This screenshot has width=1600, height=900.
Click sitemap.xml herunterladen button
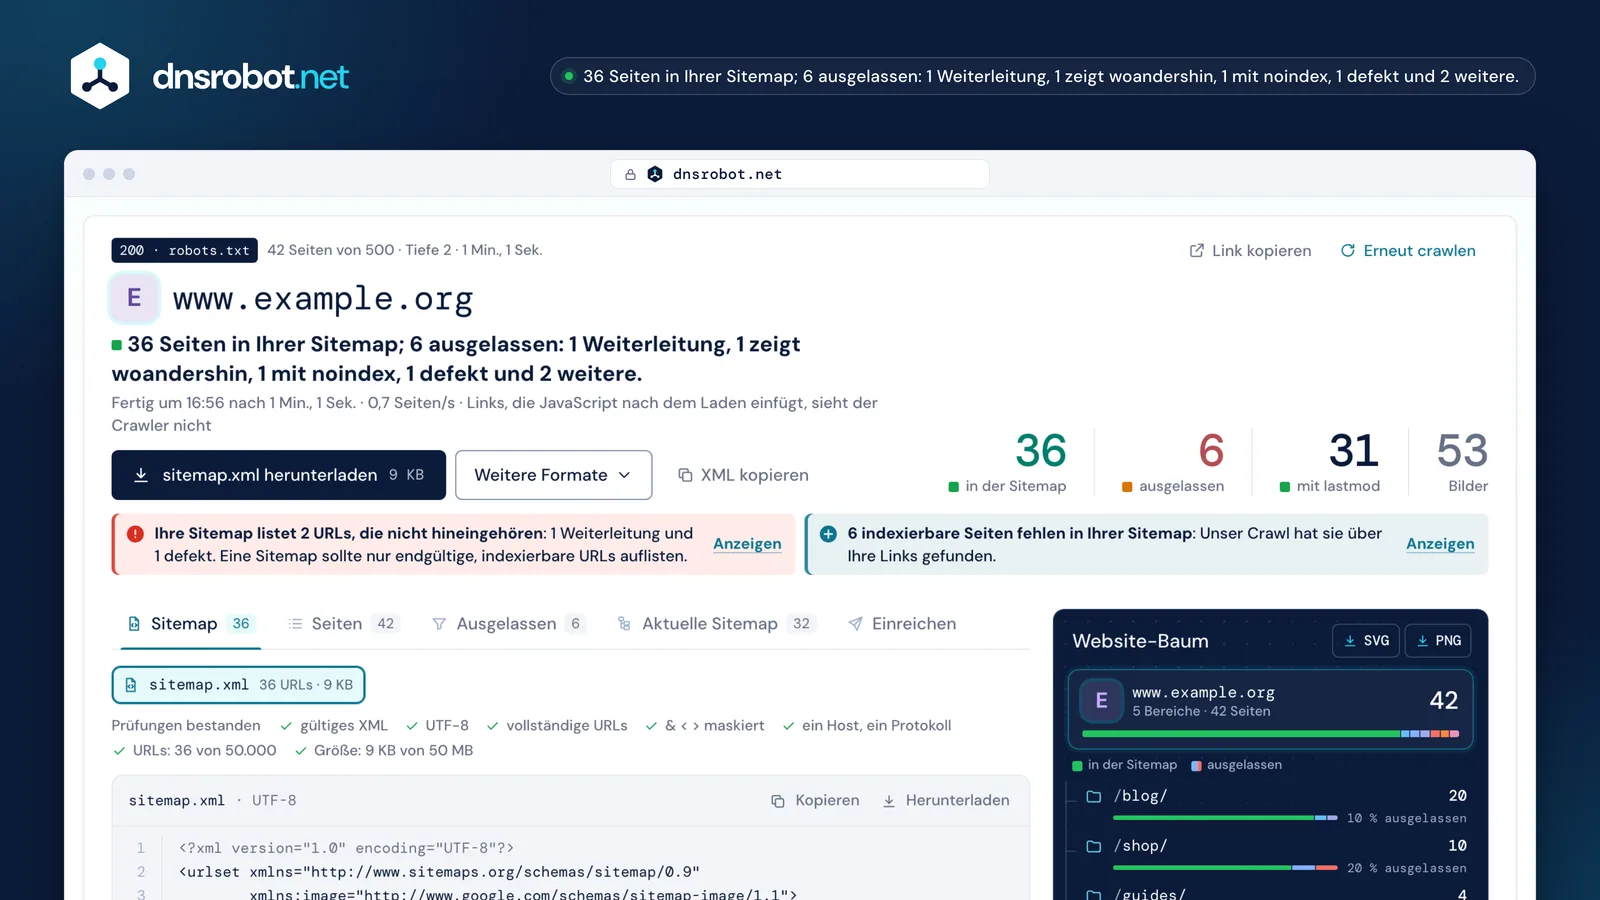tap(278, 475)
